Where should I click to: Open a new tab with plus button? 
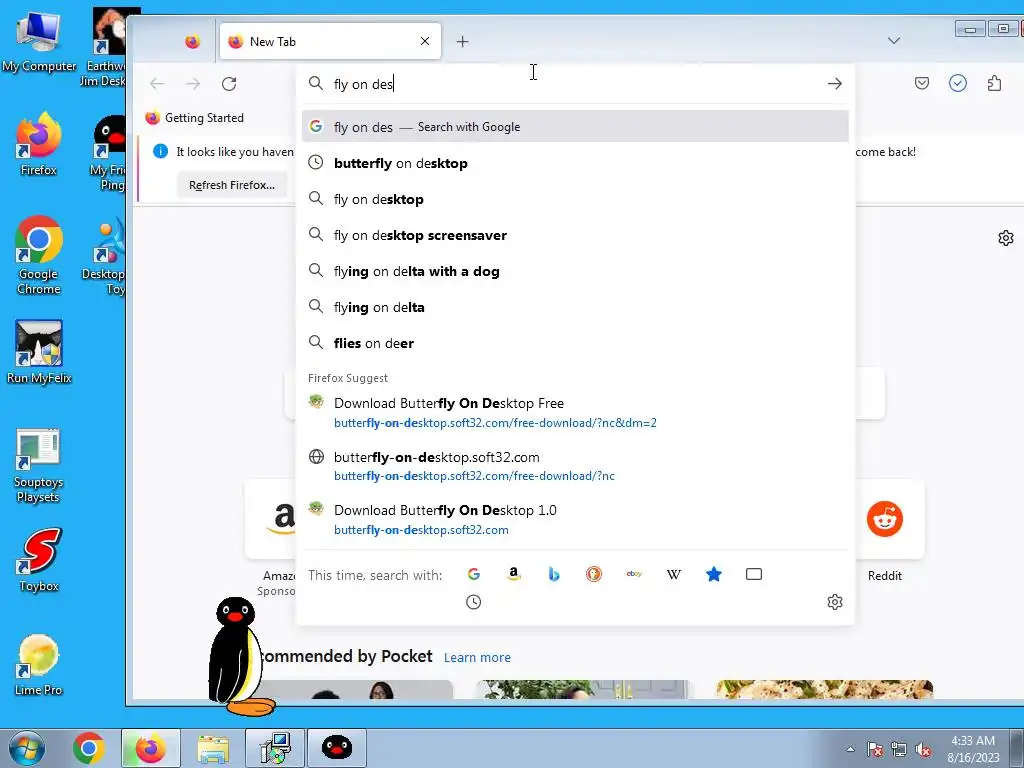462,41
